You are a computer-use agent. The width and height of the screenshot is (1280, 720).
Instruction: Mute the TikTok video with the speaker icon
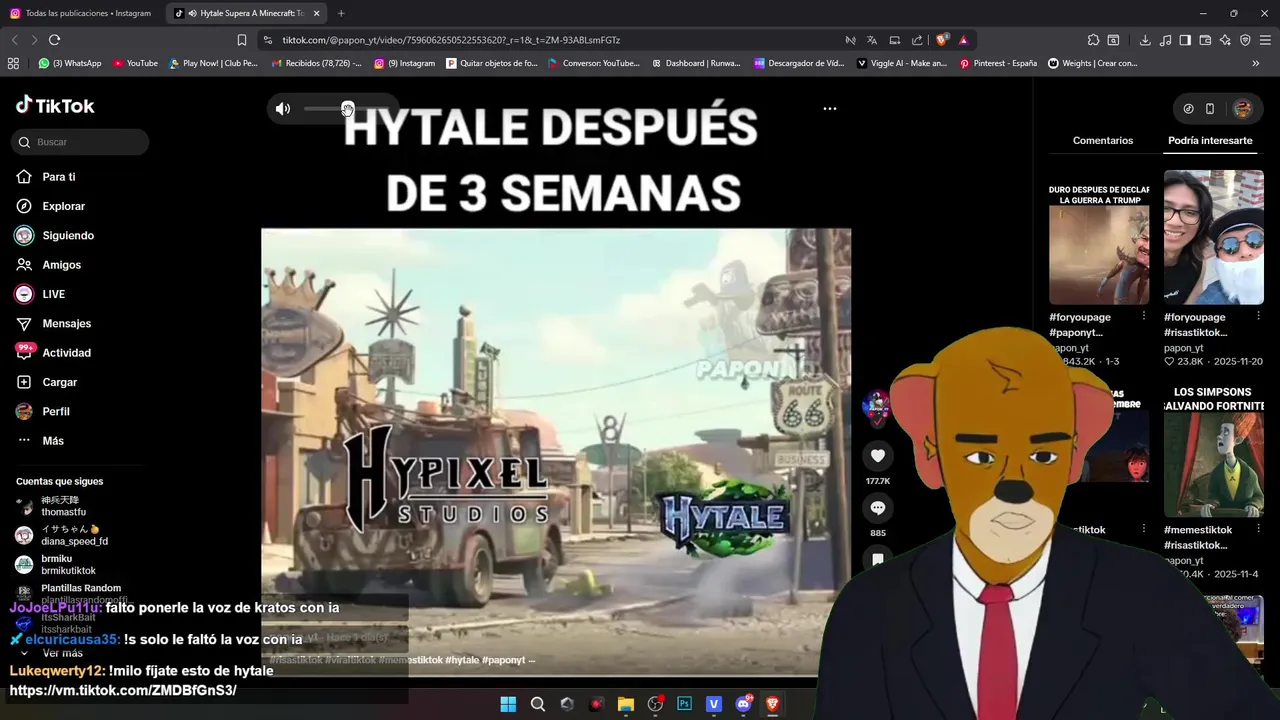coord(283,109)
